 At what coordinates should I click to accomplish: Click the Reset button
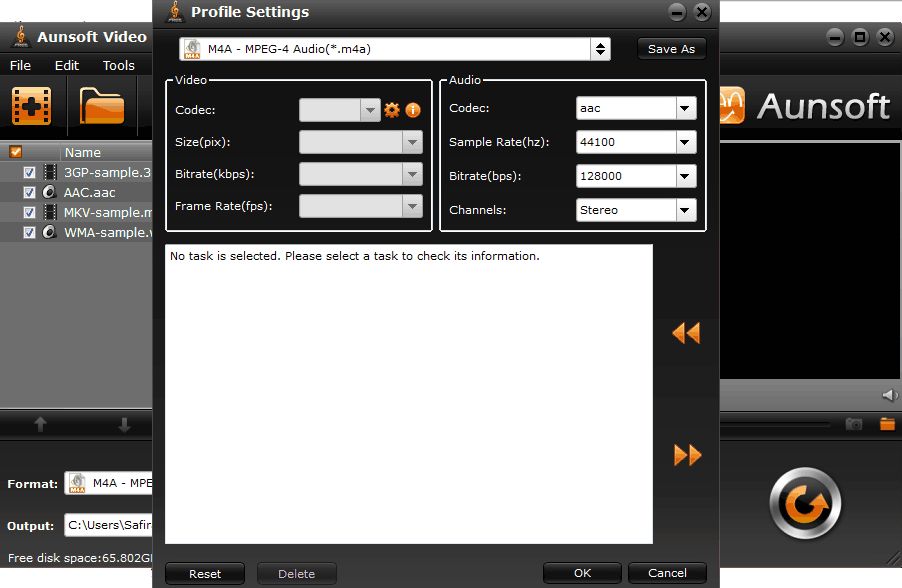click(x=205, y=574)
